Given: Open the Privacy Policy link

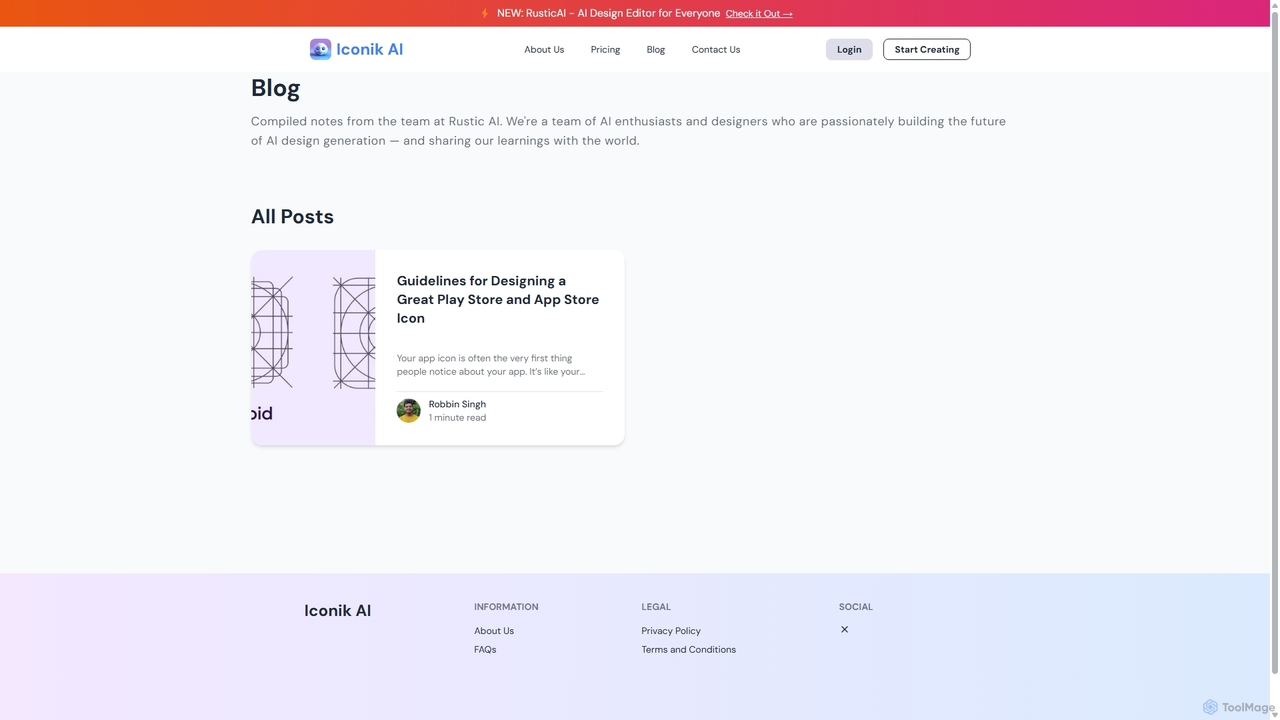Looking at the screenshot, I should (671, 631).
